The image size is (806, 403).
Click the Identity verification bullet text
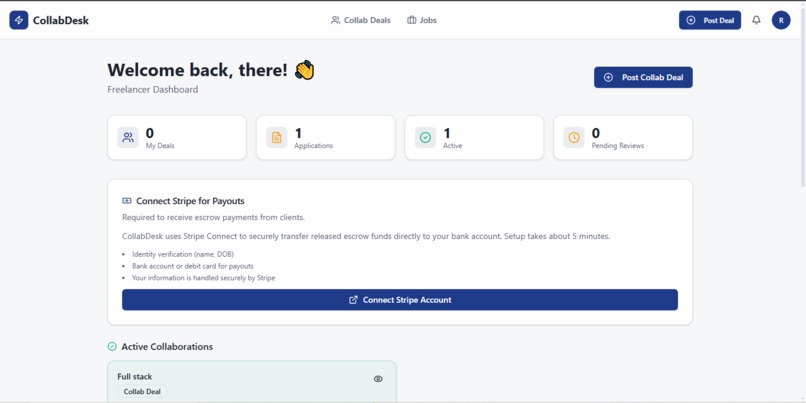pos(183,254)
